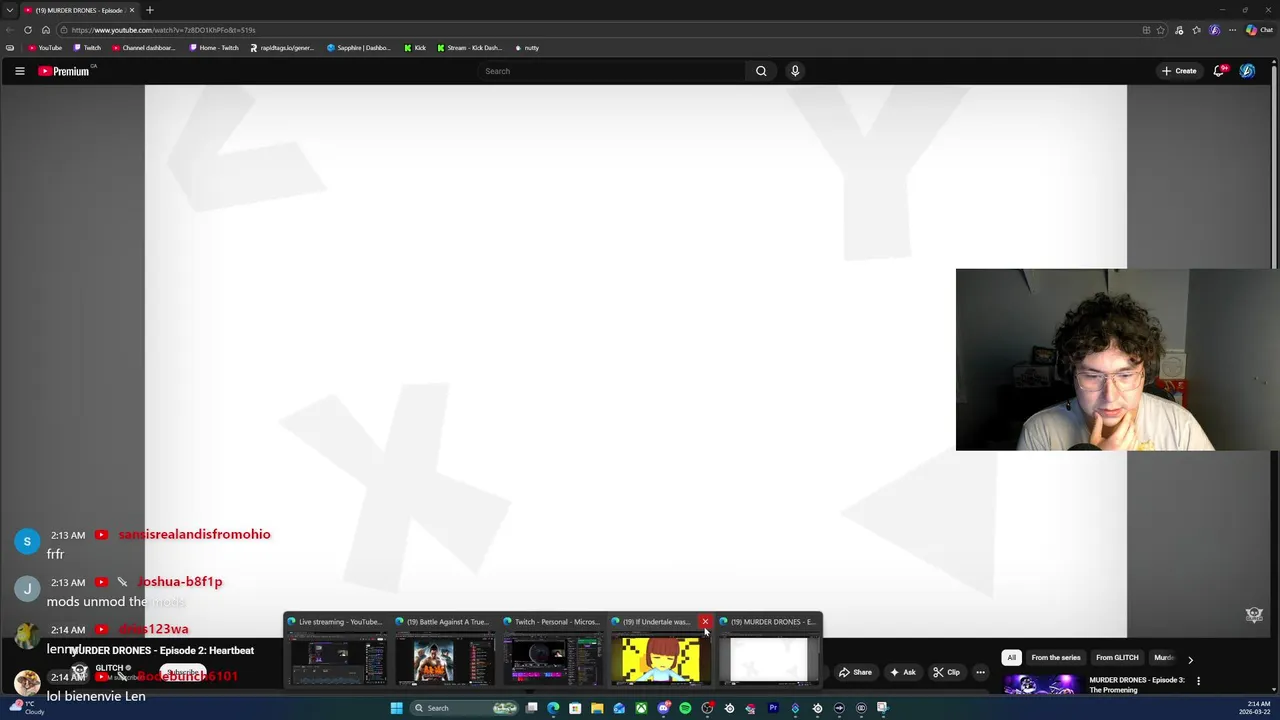Open Microsoft Edge from taskbar

(553, 708)
